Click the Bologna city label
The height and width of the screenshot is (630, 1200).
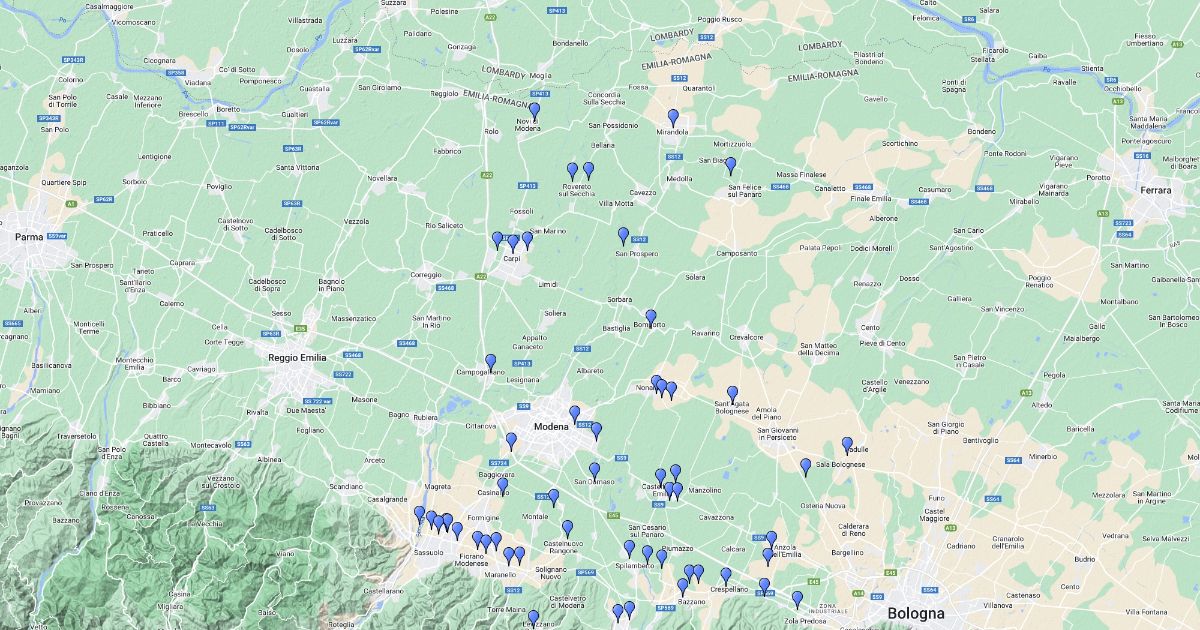(915, 613)
